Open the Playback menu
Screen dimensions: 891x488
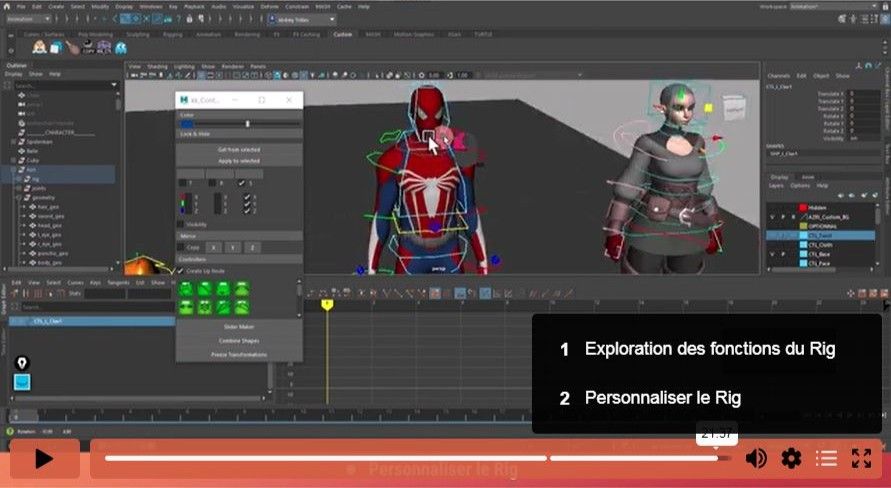pos(194,7)
